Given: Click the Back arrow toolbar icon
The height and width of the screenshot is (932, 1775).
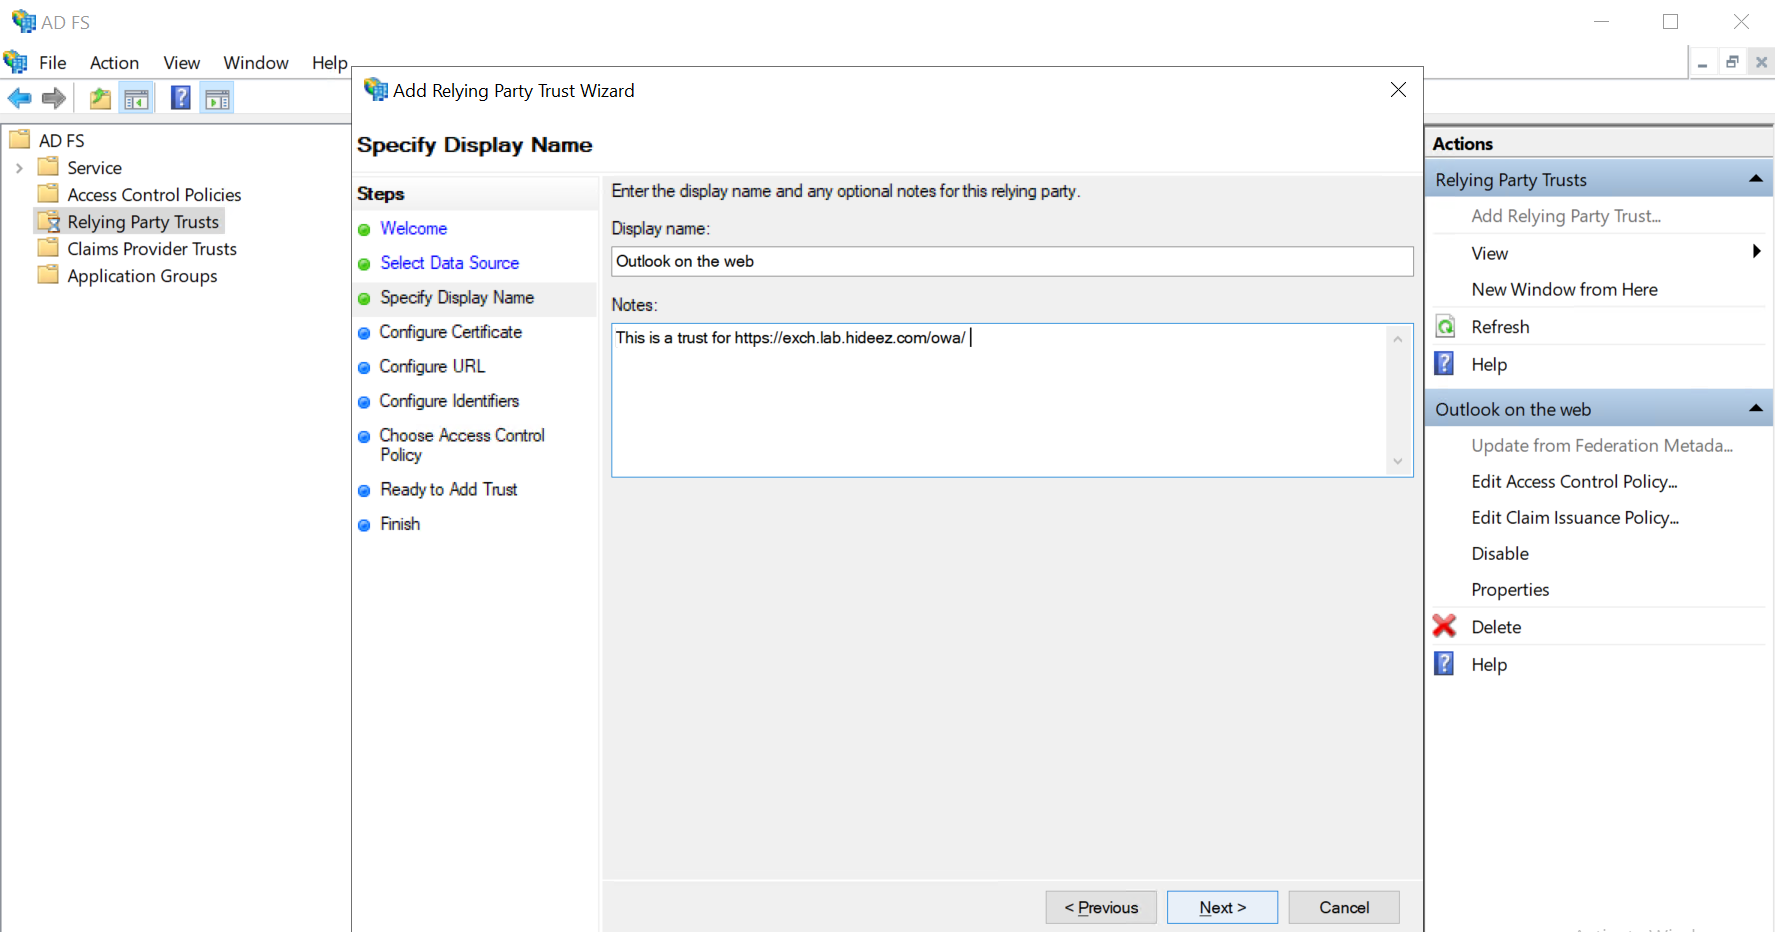Looking at the screenshot, I should [x=19, y=98].
